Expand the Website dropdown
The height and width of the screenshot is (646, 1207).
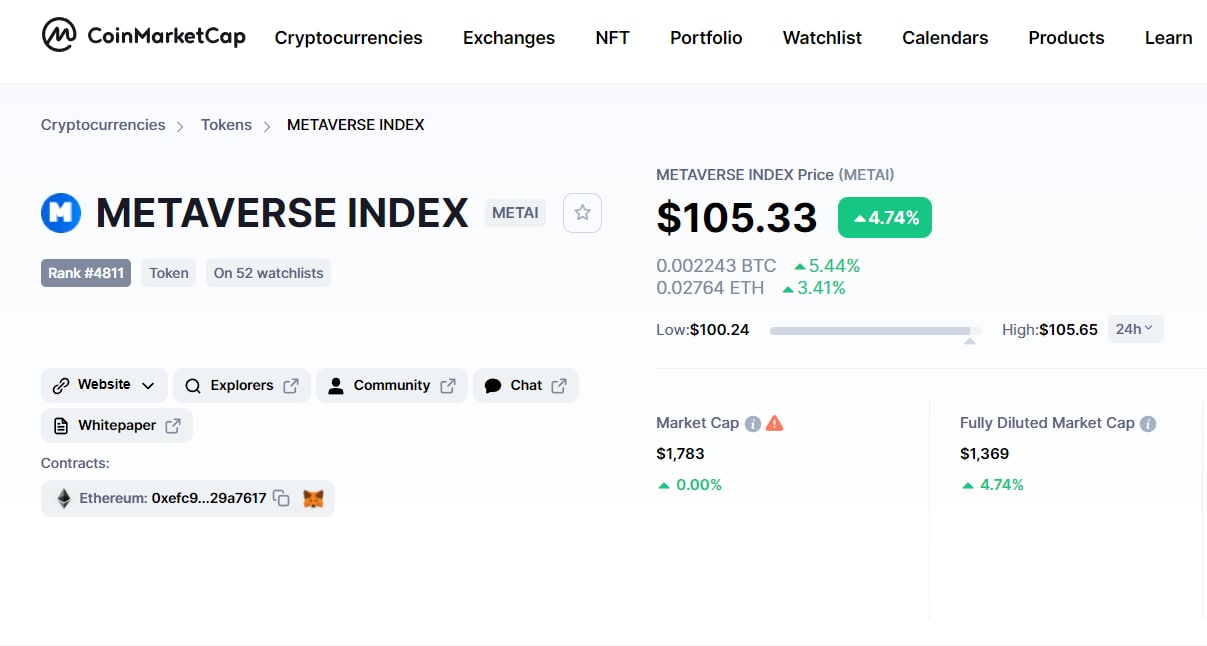pyautogui.click(x=104, y=385)
